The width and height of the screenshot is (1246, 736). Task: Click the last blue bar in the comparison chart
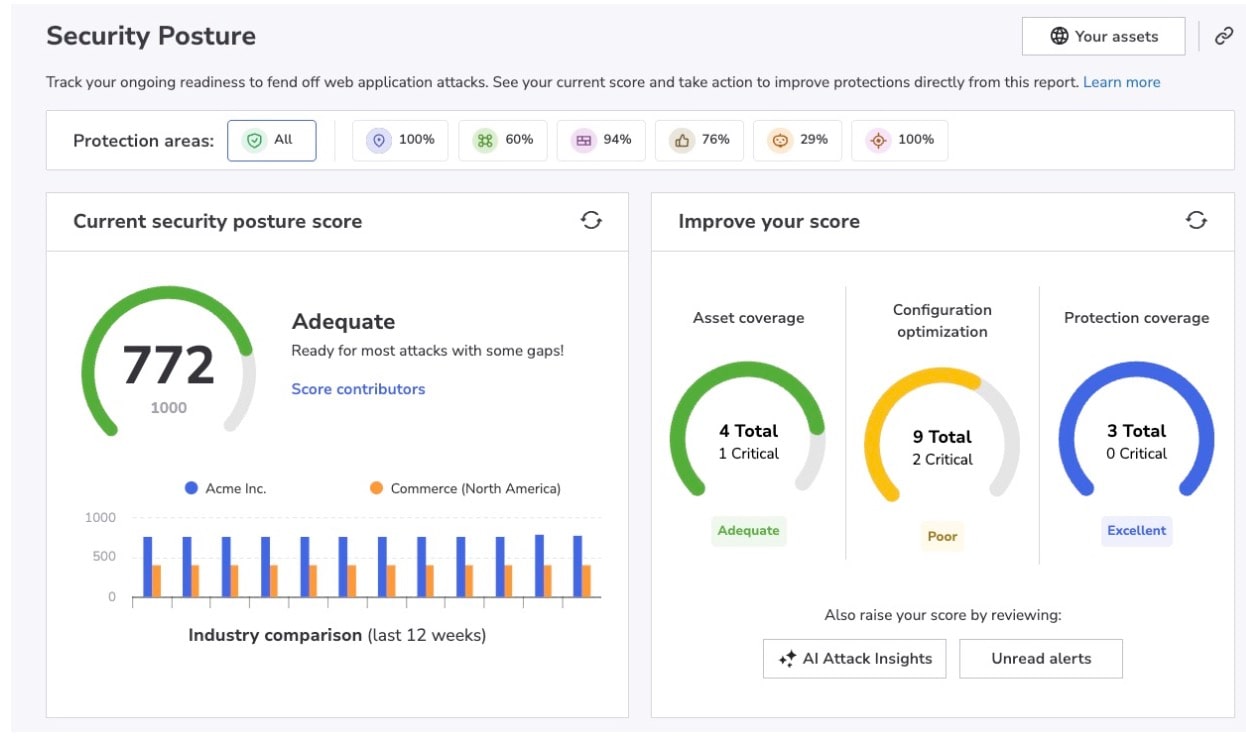point(577,566)
